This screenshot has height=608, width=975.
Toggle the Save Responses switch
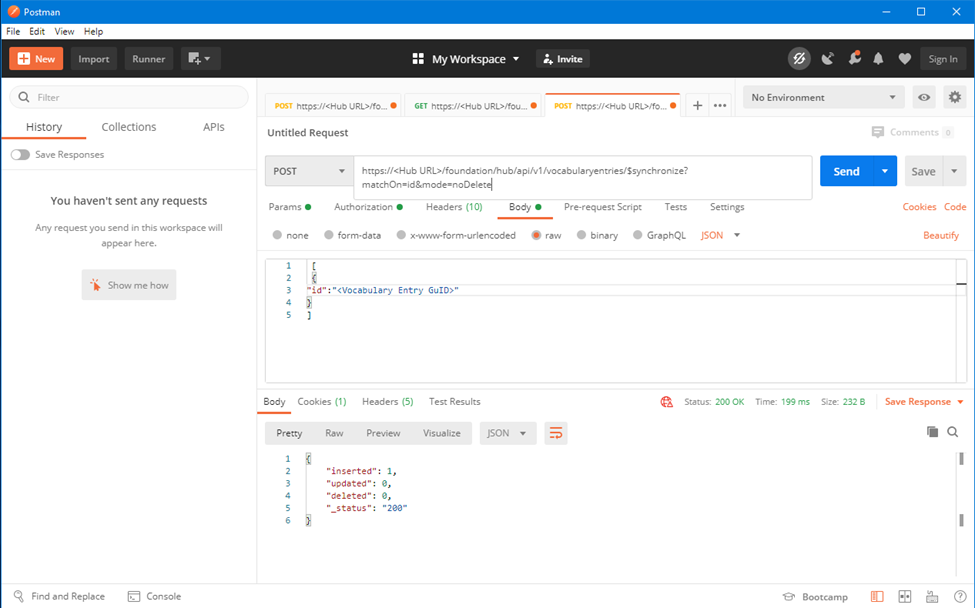tap(20, 155)
